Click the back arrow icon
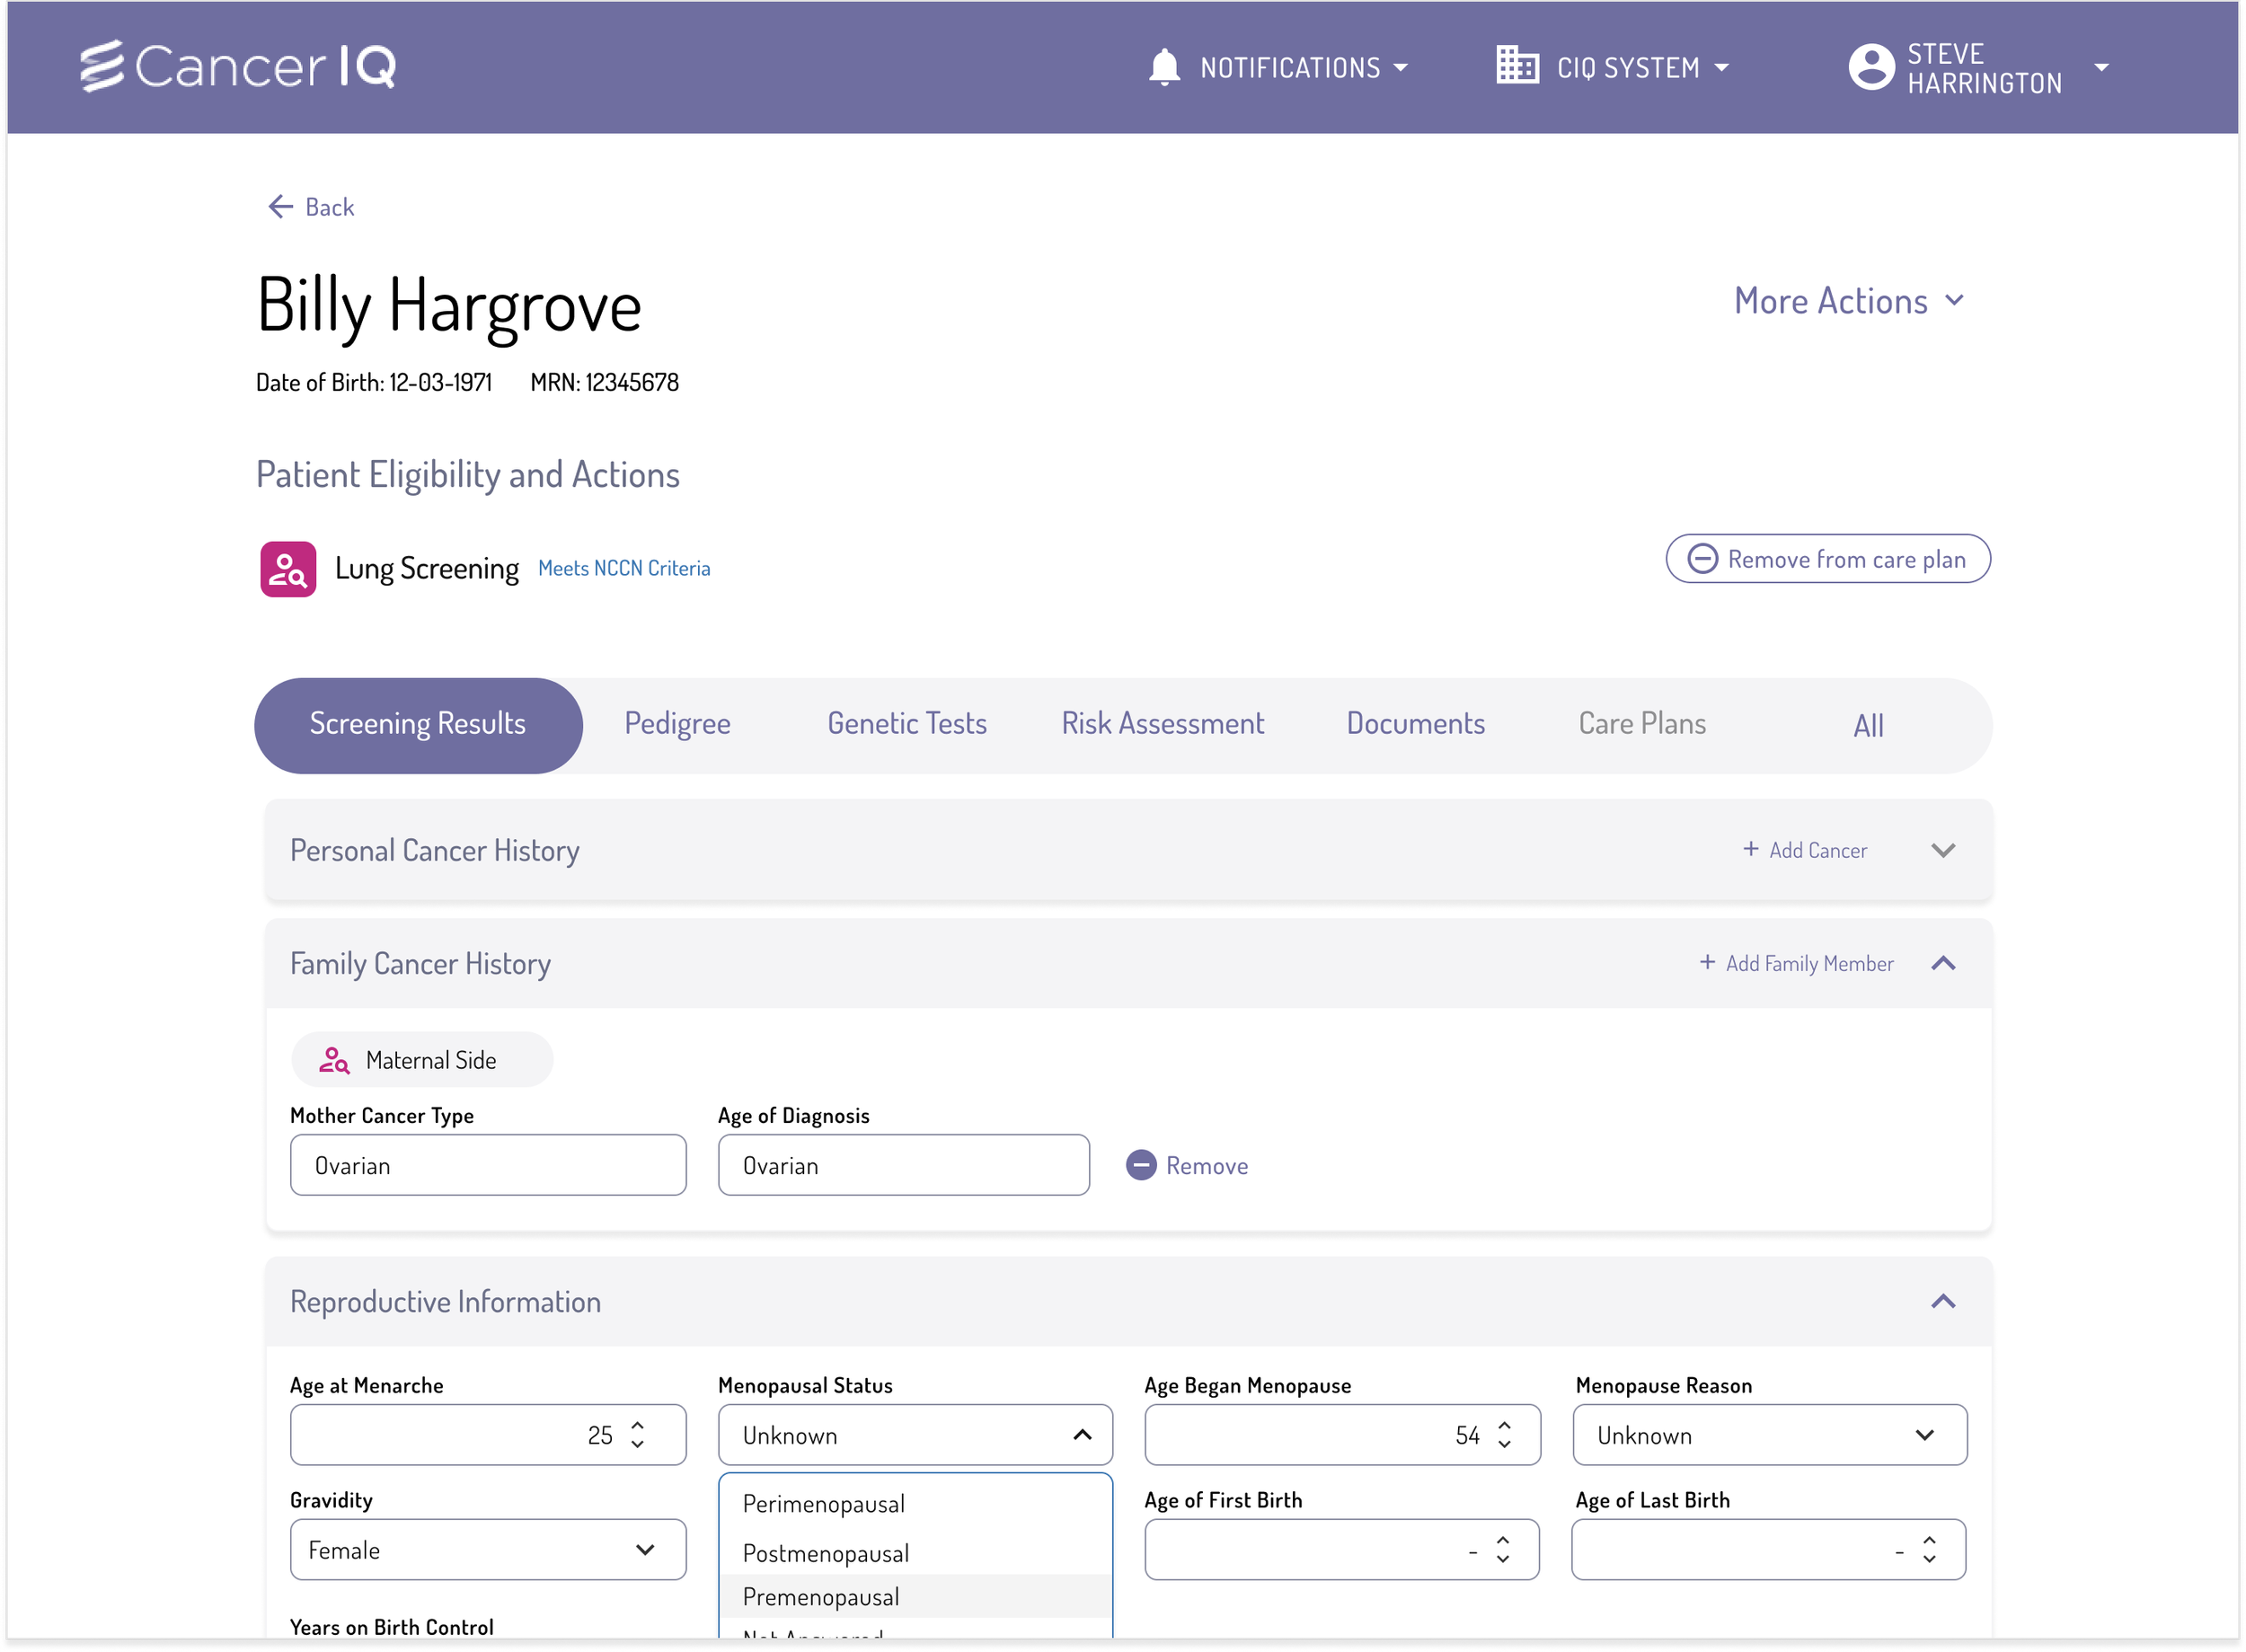Screen dimensions: 2246x1652 pyautogui.click(x=280, y=207)
